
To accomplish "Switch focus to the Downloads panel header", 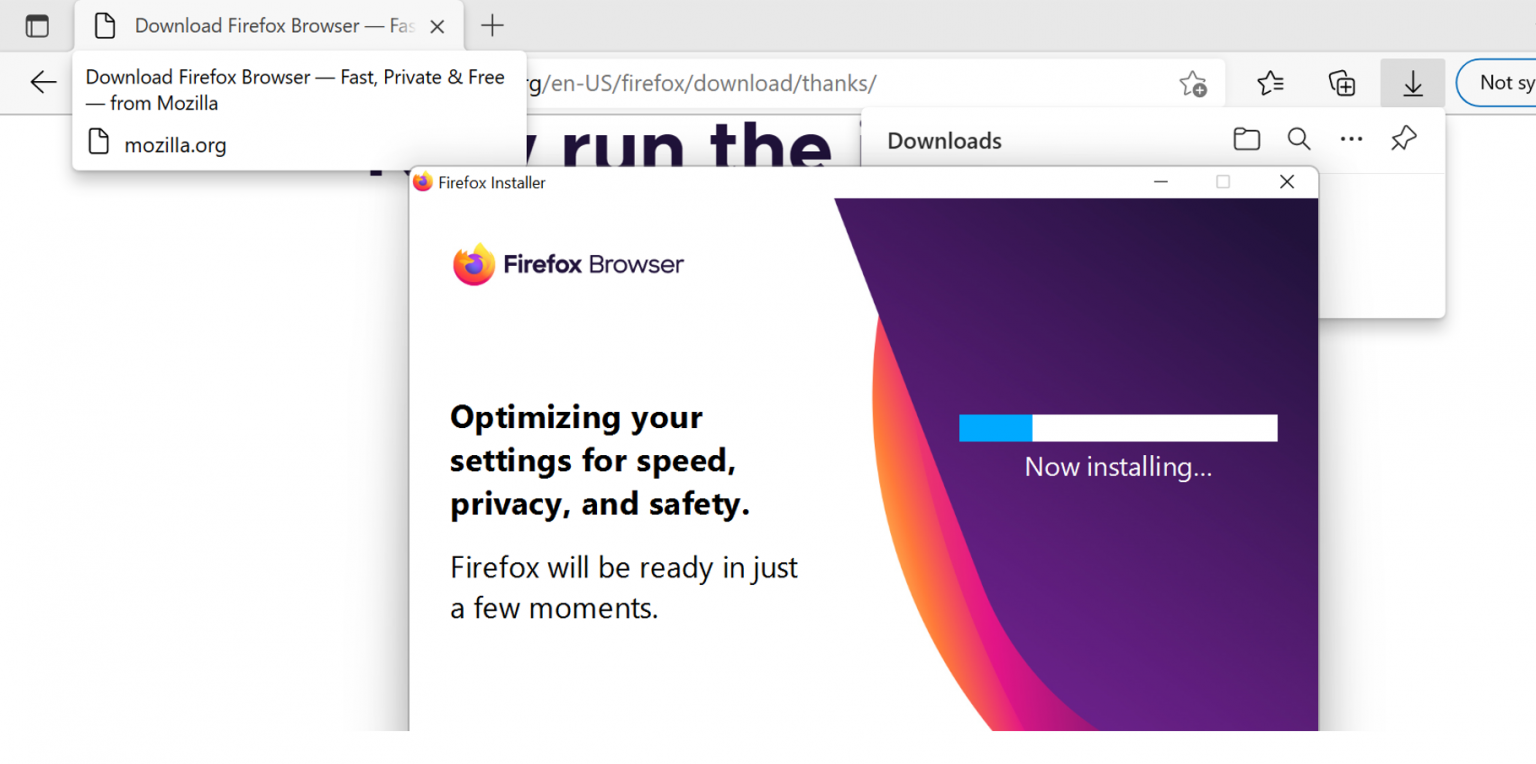I will pos(944,140).
